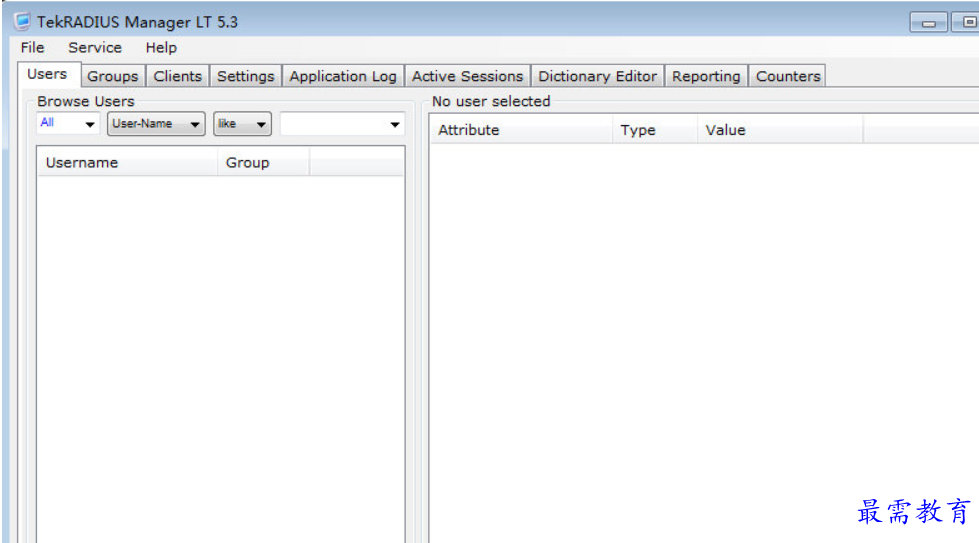Screen dimensions: 979x543
Task: Click the Value column header
Action: [x=780, y=130]
